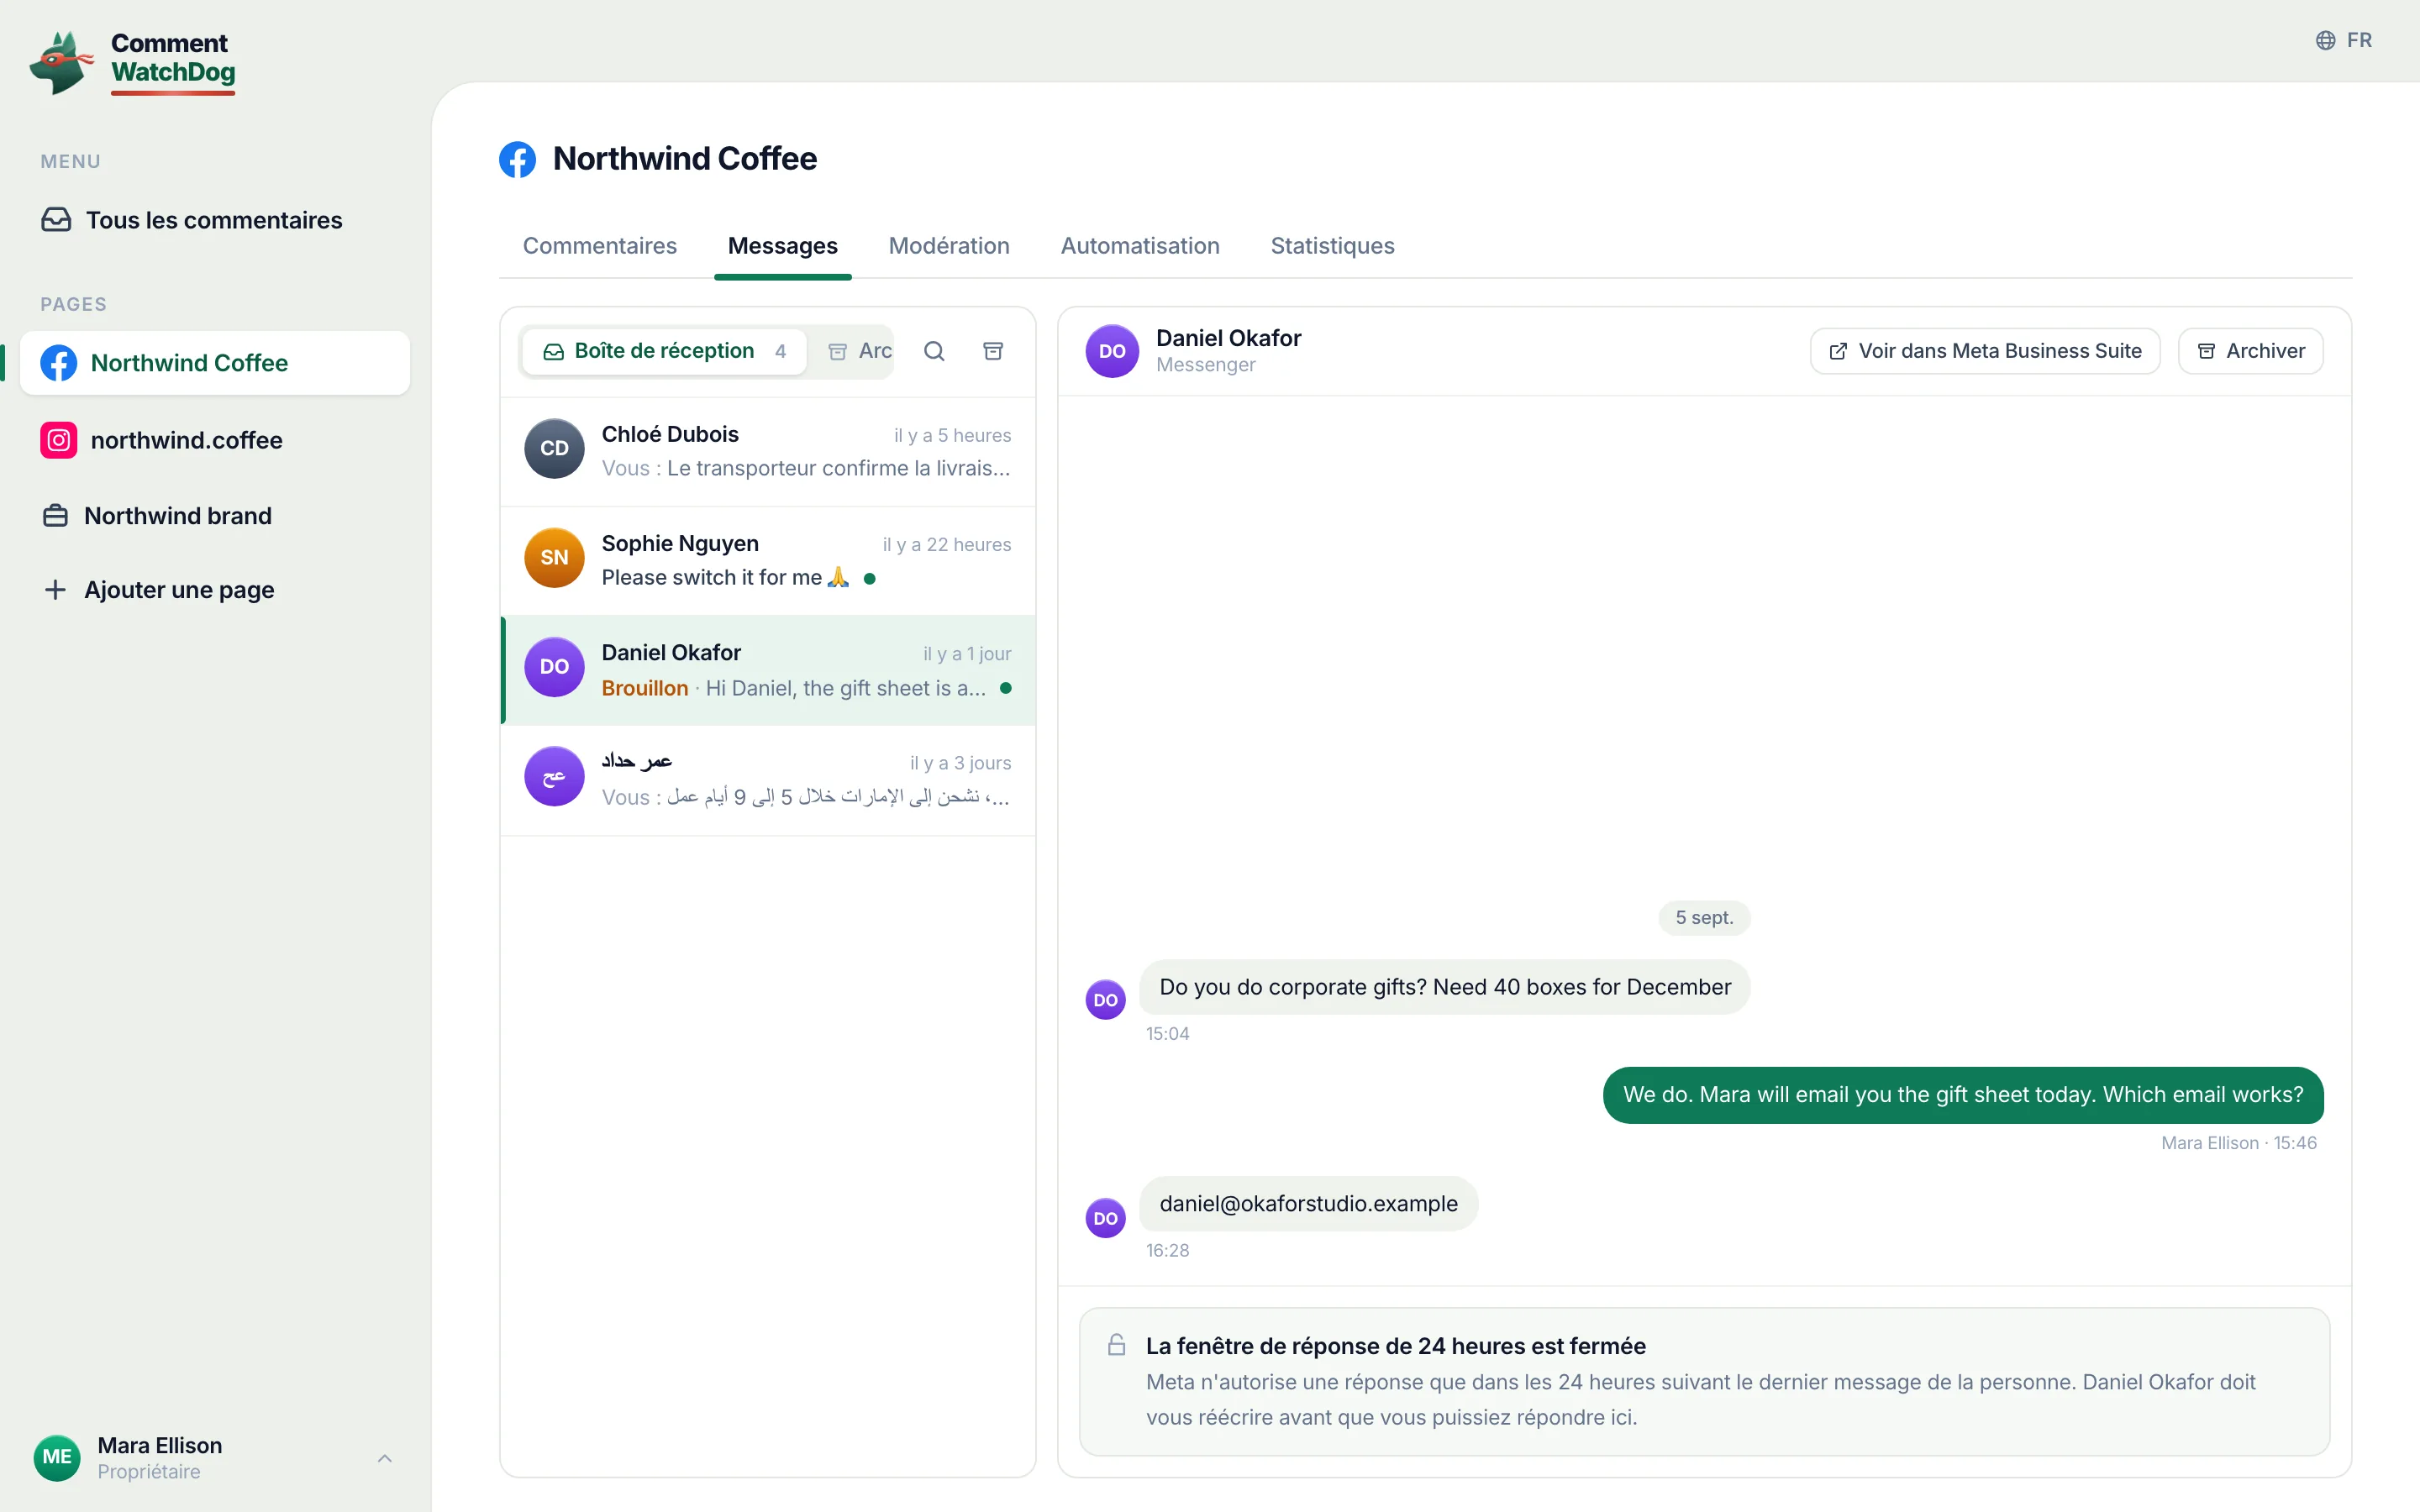
Task: Click the unread dot on Daniel Okafor row
Action: [1005, 688]
